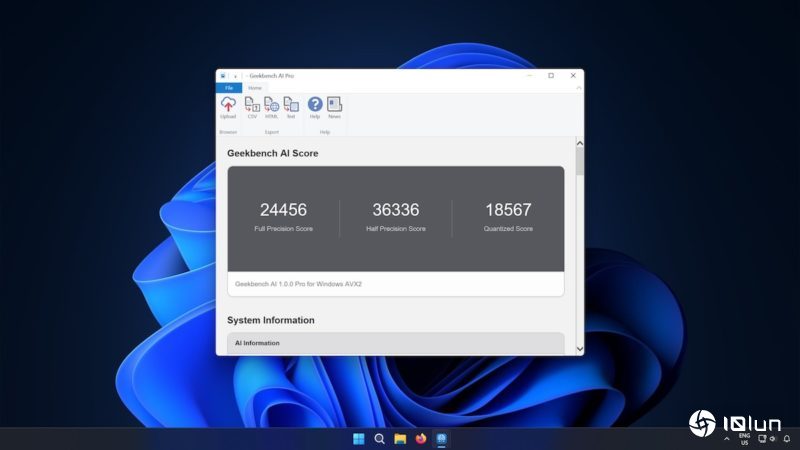Open the quick access toolbar dropdown arrow
Viewport: 800px width, 450px height.
[x=235, y=76]
